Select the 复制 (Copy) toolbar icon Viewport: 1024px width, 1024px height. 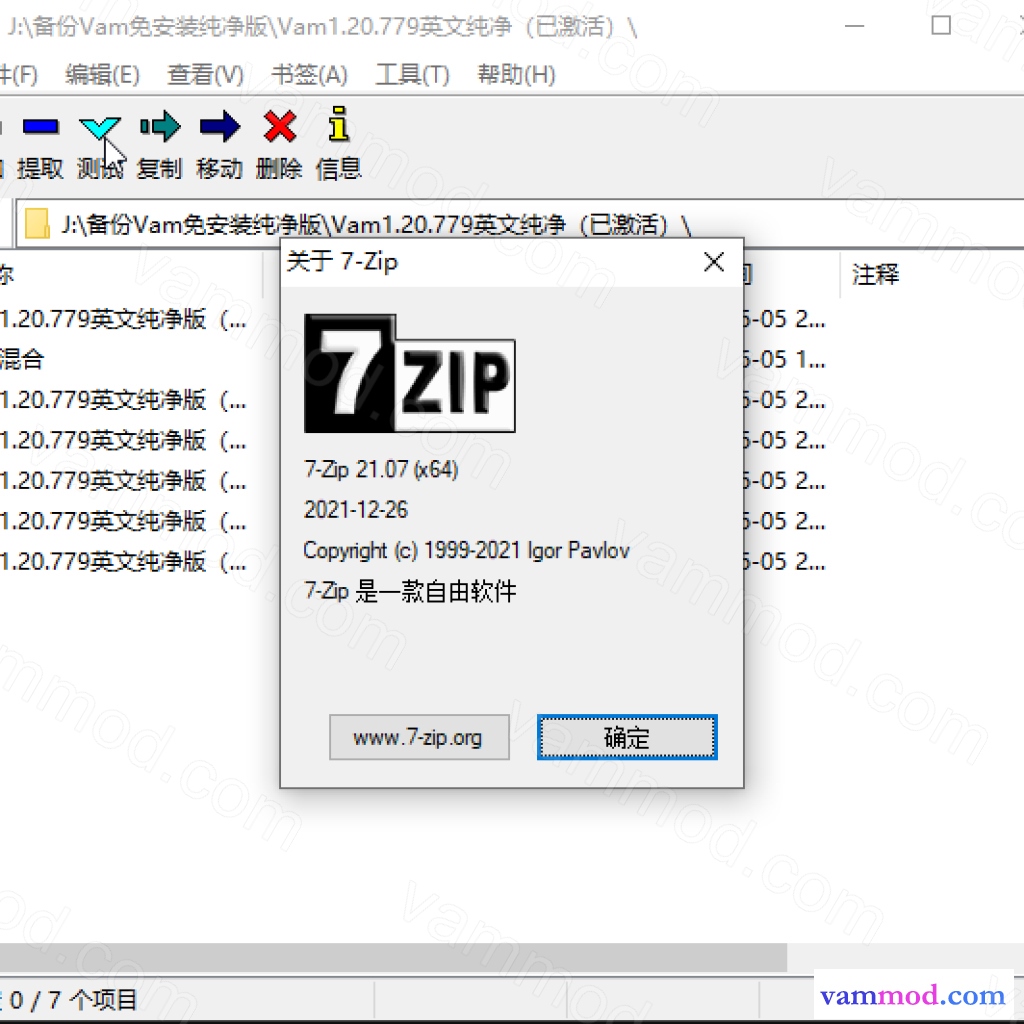(160, 127)
